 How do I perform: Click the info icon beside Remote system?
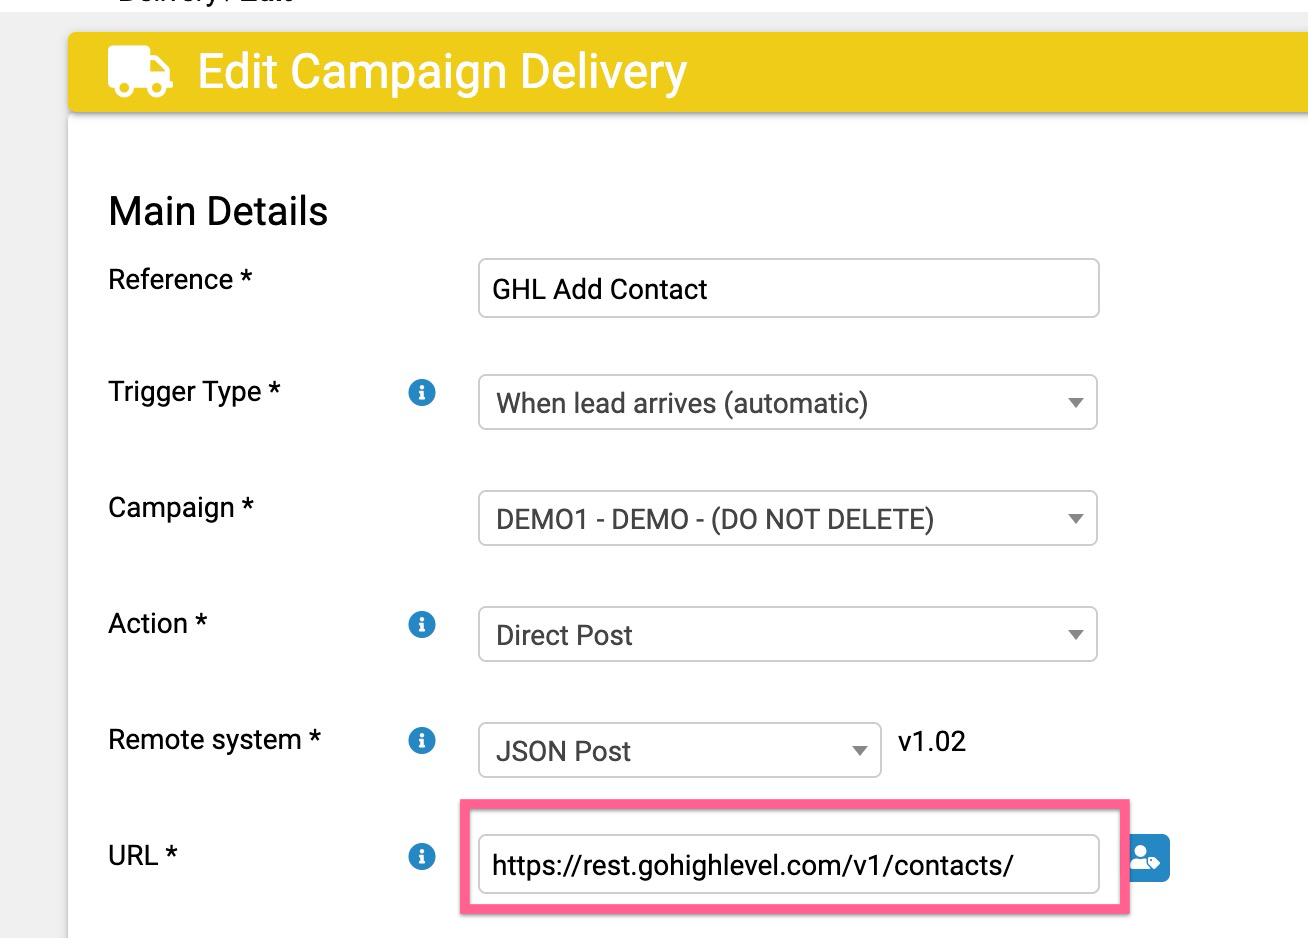tap(422, 740)
